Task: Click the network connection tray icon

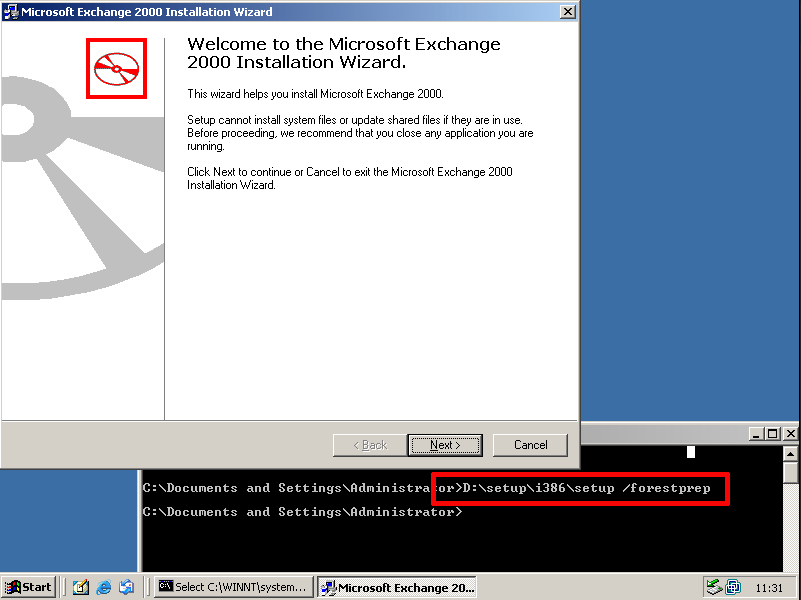Action: 714,587
